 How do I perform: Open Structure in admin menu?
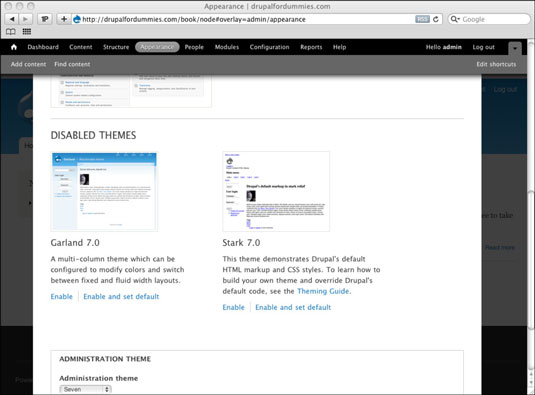click(116, 47)
